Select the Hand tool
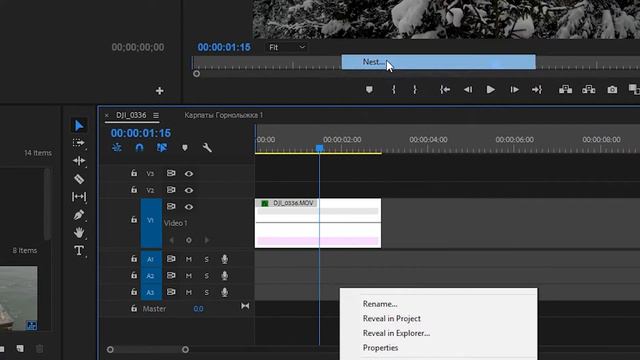 [79, 232]
